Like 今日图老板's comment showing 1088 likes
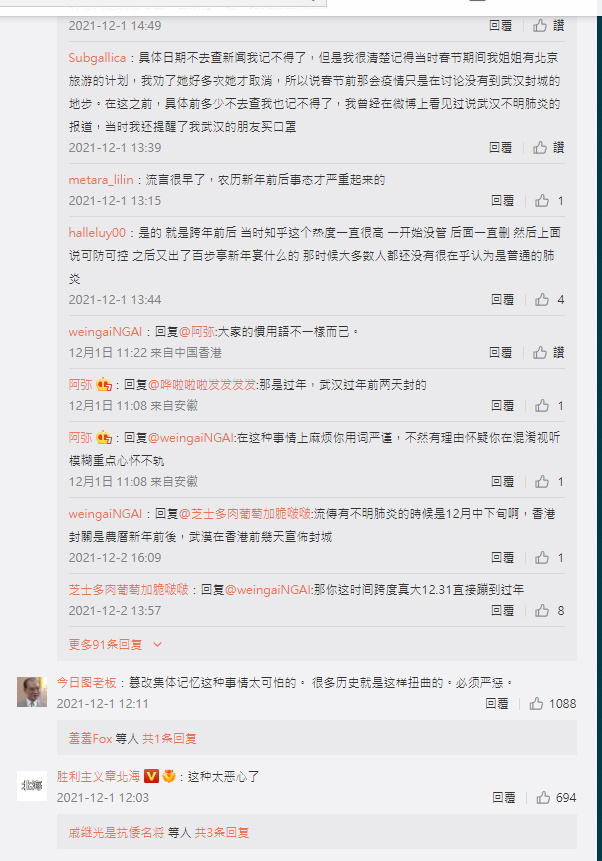Screen dimensions: 602x861 coord(536,703)
